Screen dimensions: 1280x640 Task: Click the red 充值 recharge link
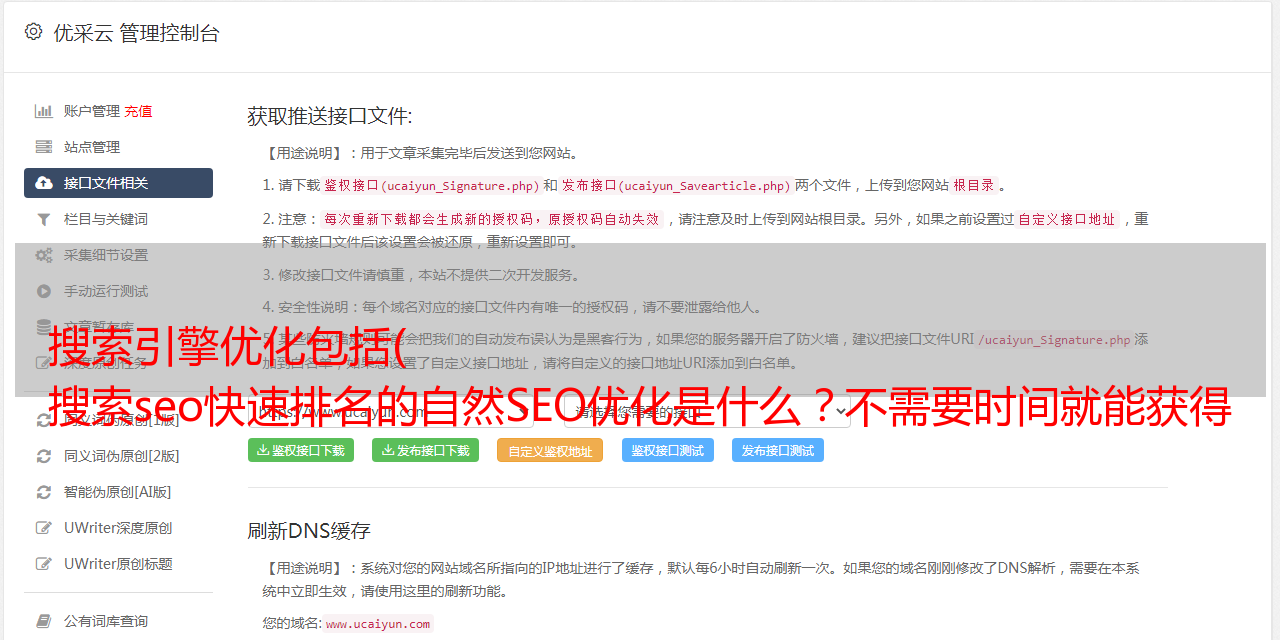pos(138,111)
